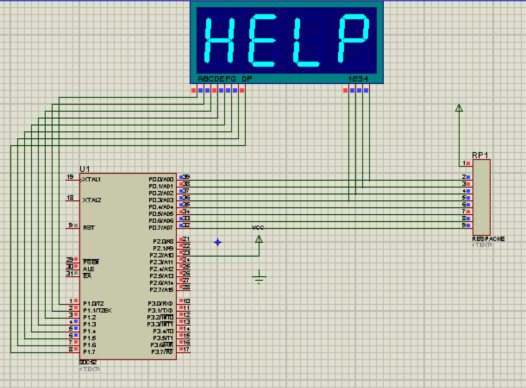Select the VCC power terminal symbol
526x388 pixels.
[x=259, y=239]
